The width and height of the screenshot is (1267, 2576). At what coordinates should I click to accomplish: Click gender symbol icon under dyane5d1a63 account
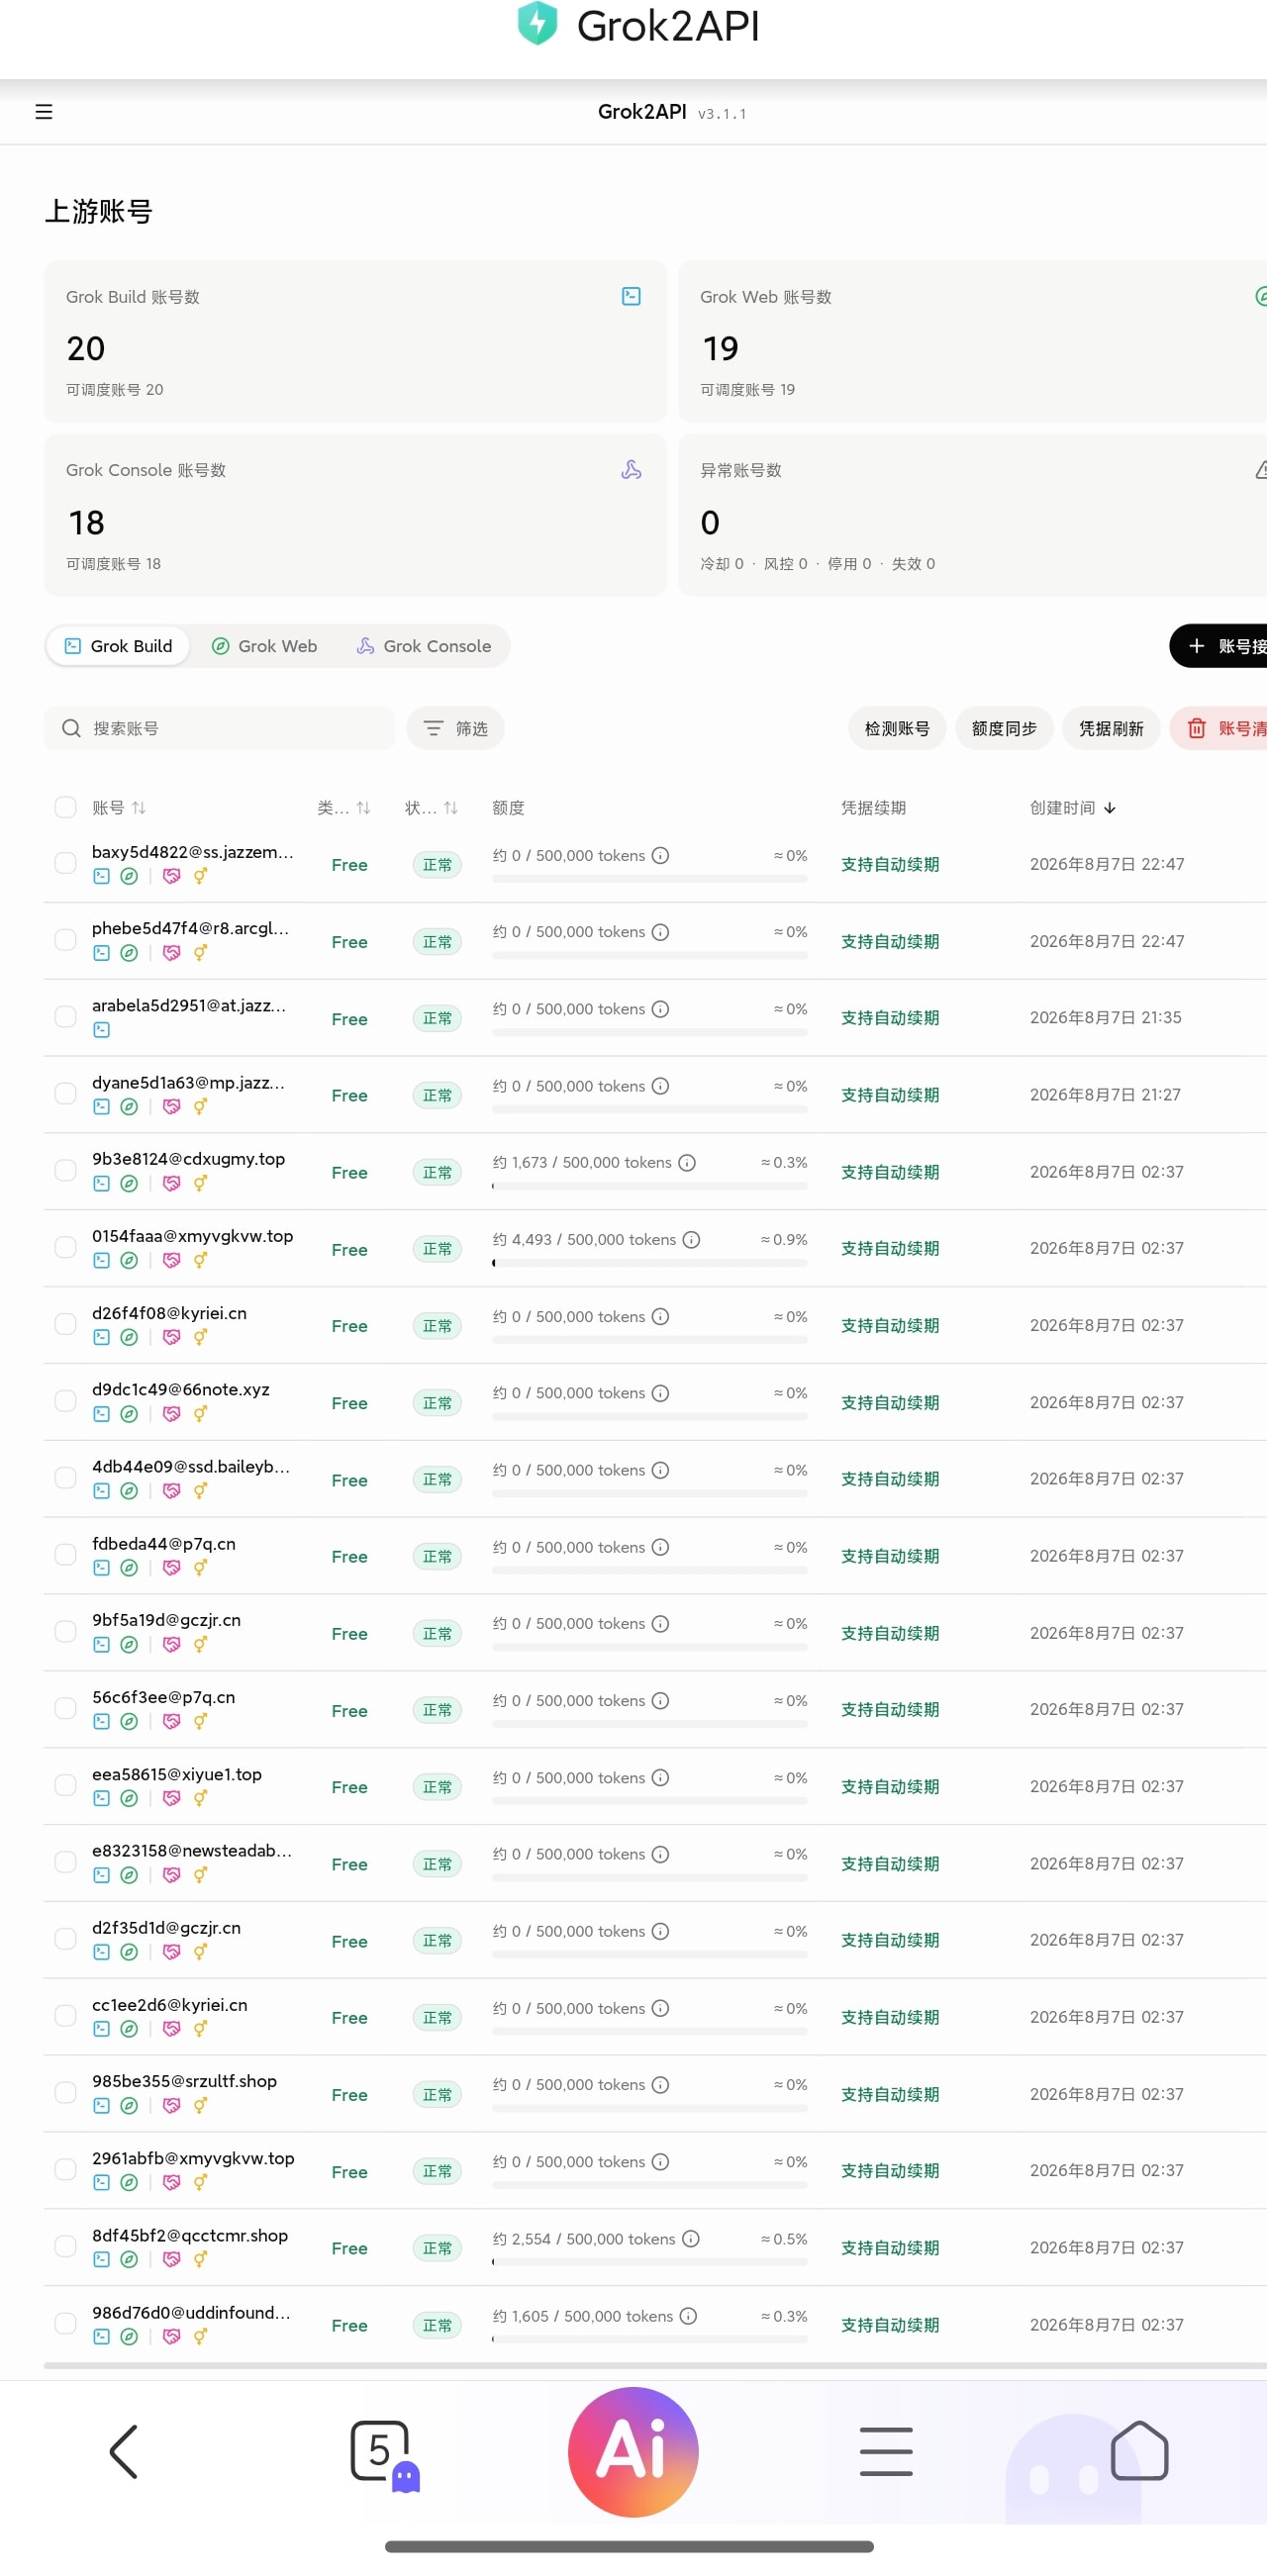(x=200, y=1107)
